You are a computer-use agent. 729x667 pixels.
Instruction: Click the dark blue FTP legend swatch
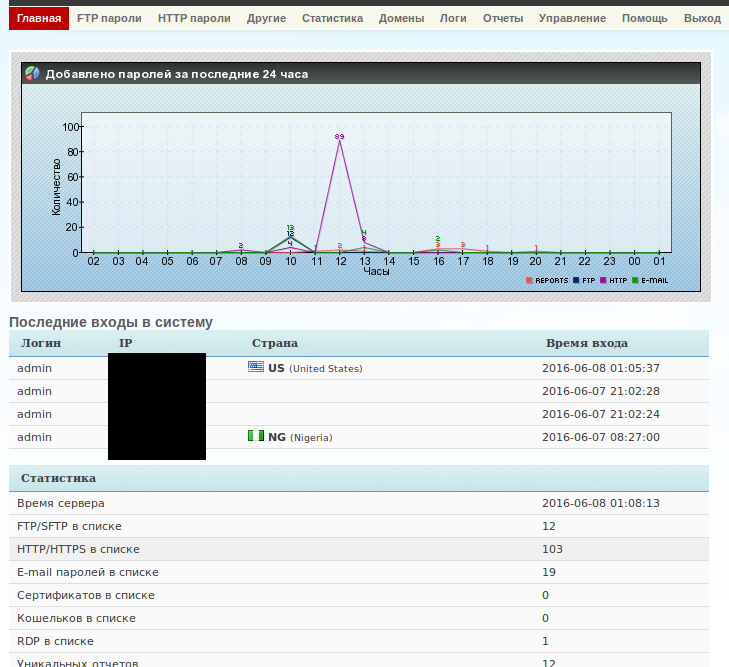pyautogui.click(x=576, y=280)
